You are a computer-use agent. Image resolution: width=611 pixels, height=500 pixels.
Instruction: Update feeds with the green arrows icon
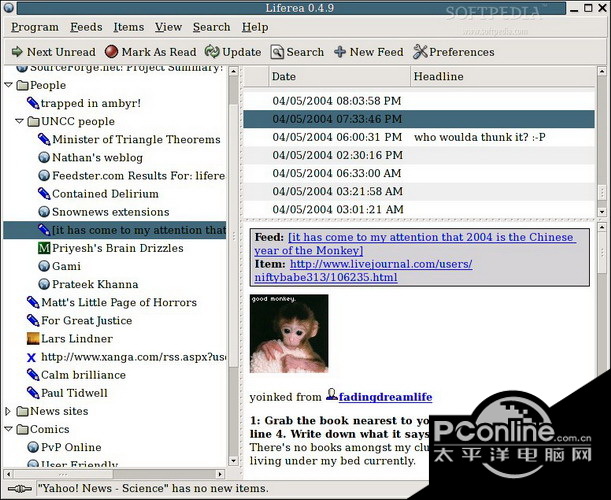[x=212, y=51]
